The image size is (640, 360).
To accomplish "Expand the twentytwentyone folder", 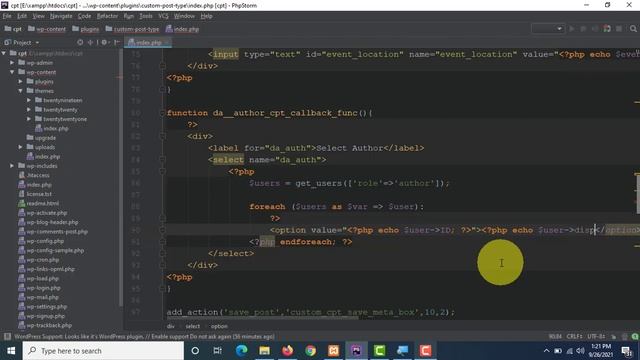I will 29,119.
